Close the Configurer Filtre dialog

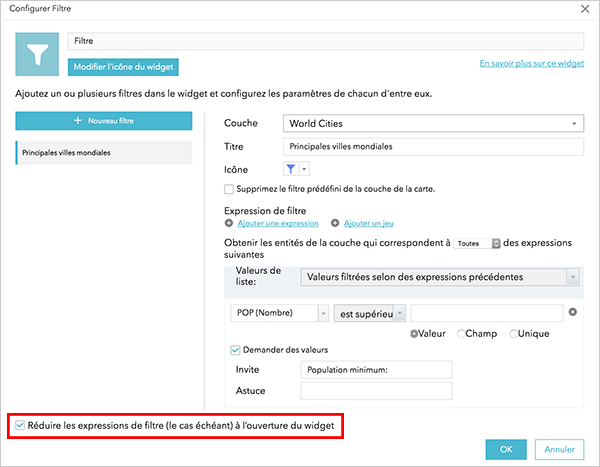[x=585, y=8]
